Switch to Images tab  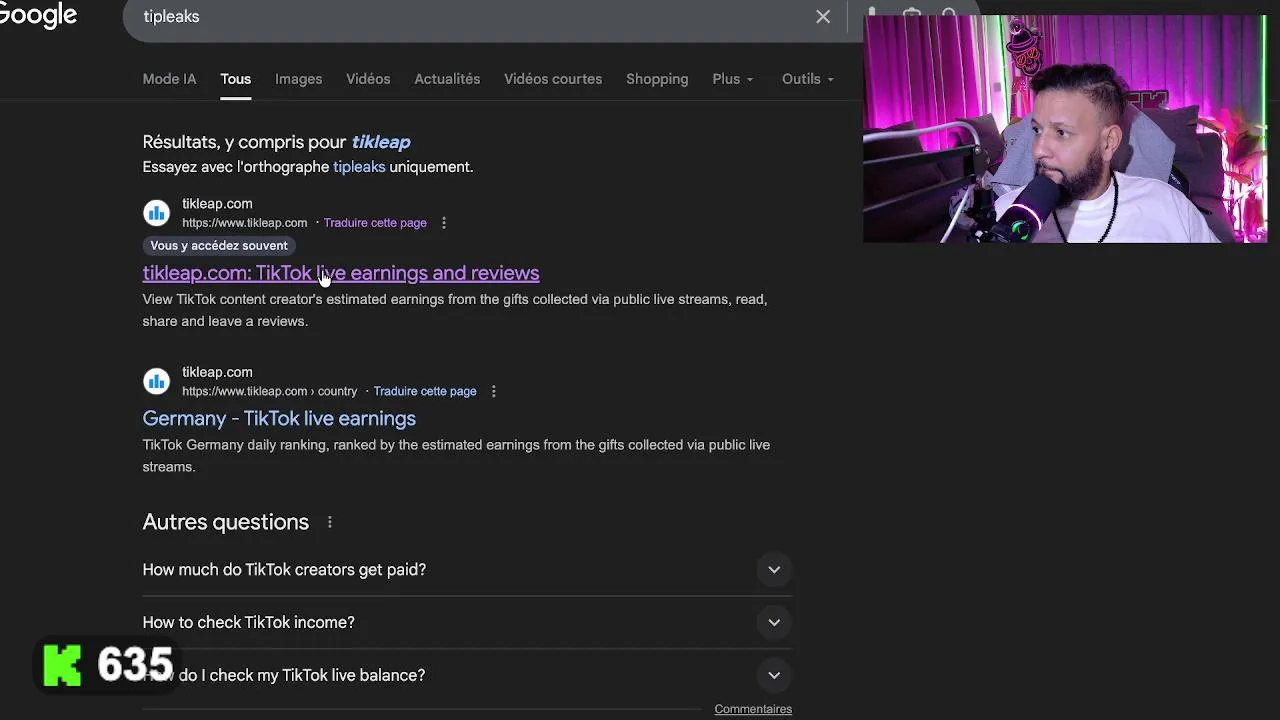tap(299, 79)
